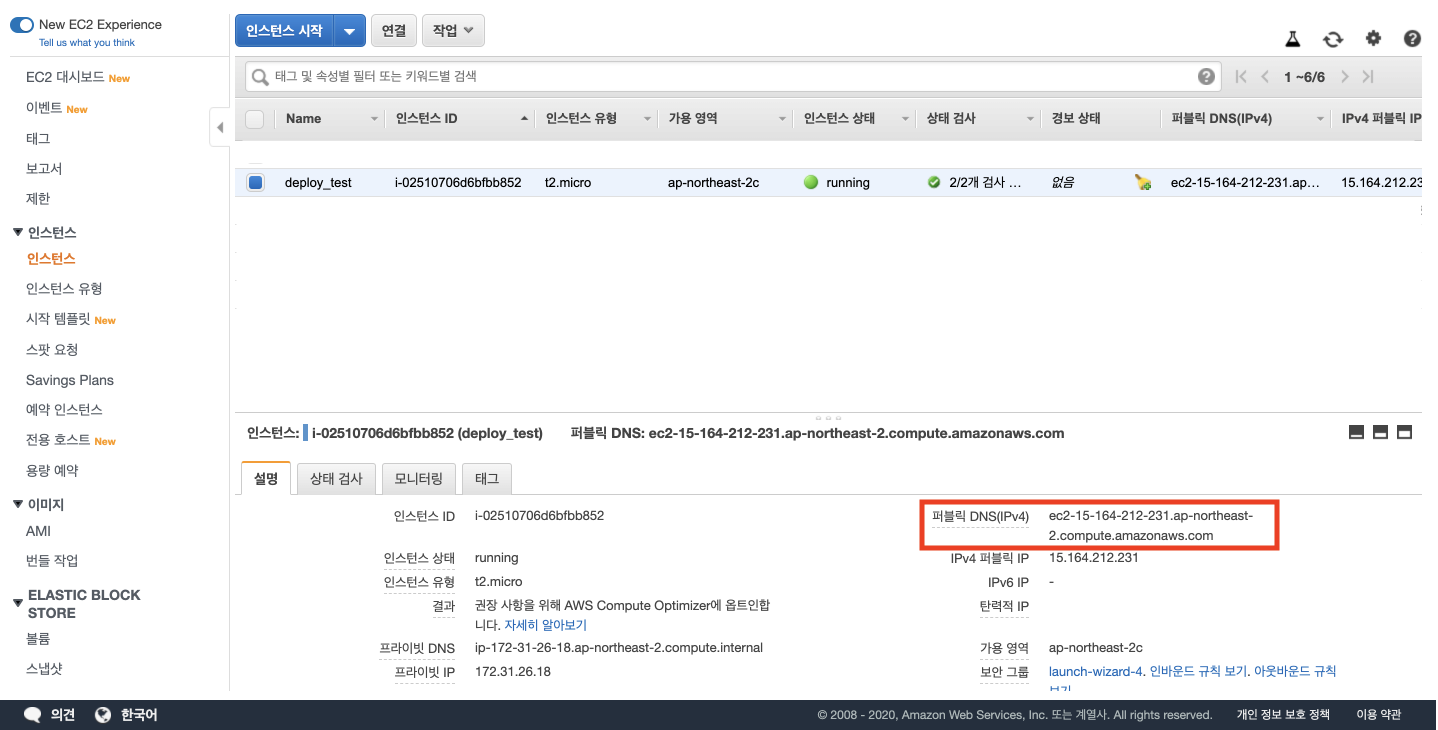This screenshot has height=730, width=1438.
Task: Open the 자세히 알아보기 link
Action: pyautogui.click(x=545, y=625)
